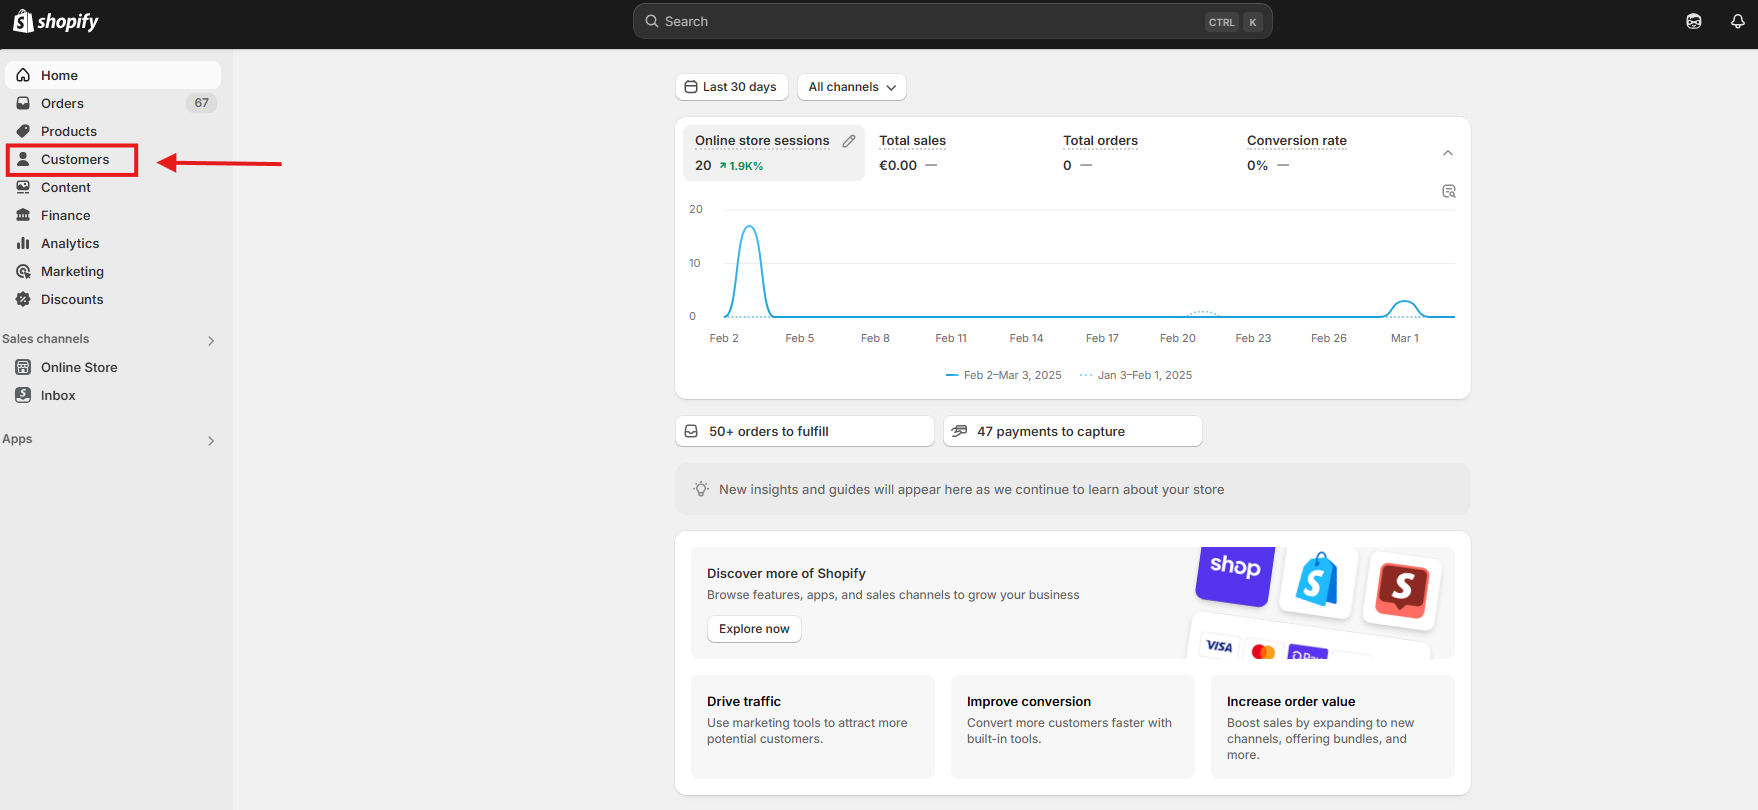1758x810 pixels.
Task: Click the Shop app tile
Action: (x=1235, y=574)
